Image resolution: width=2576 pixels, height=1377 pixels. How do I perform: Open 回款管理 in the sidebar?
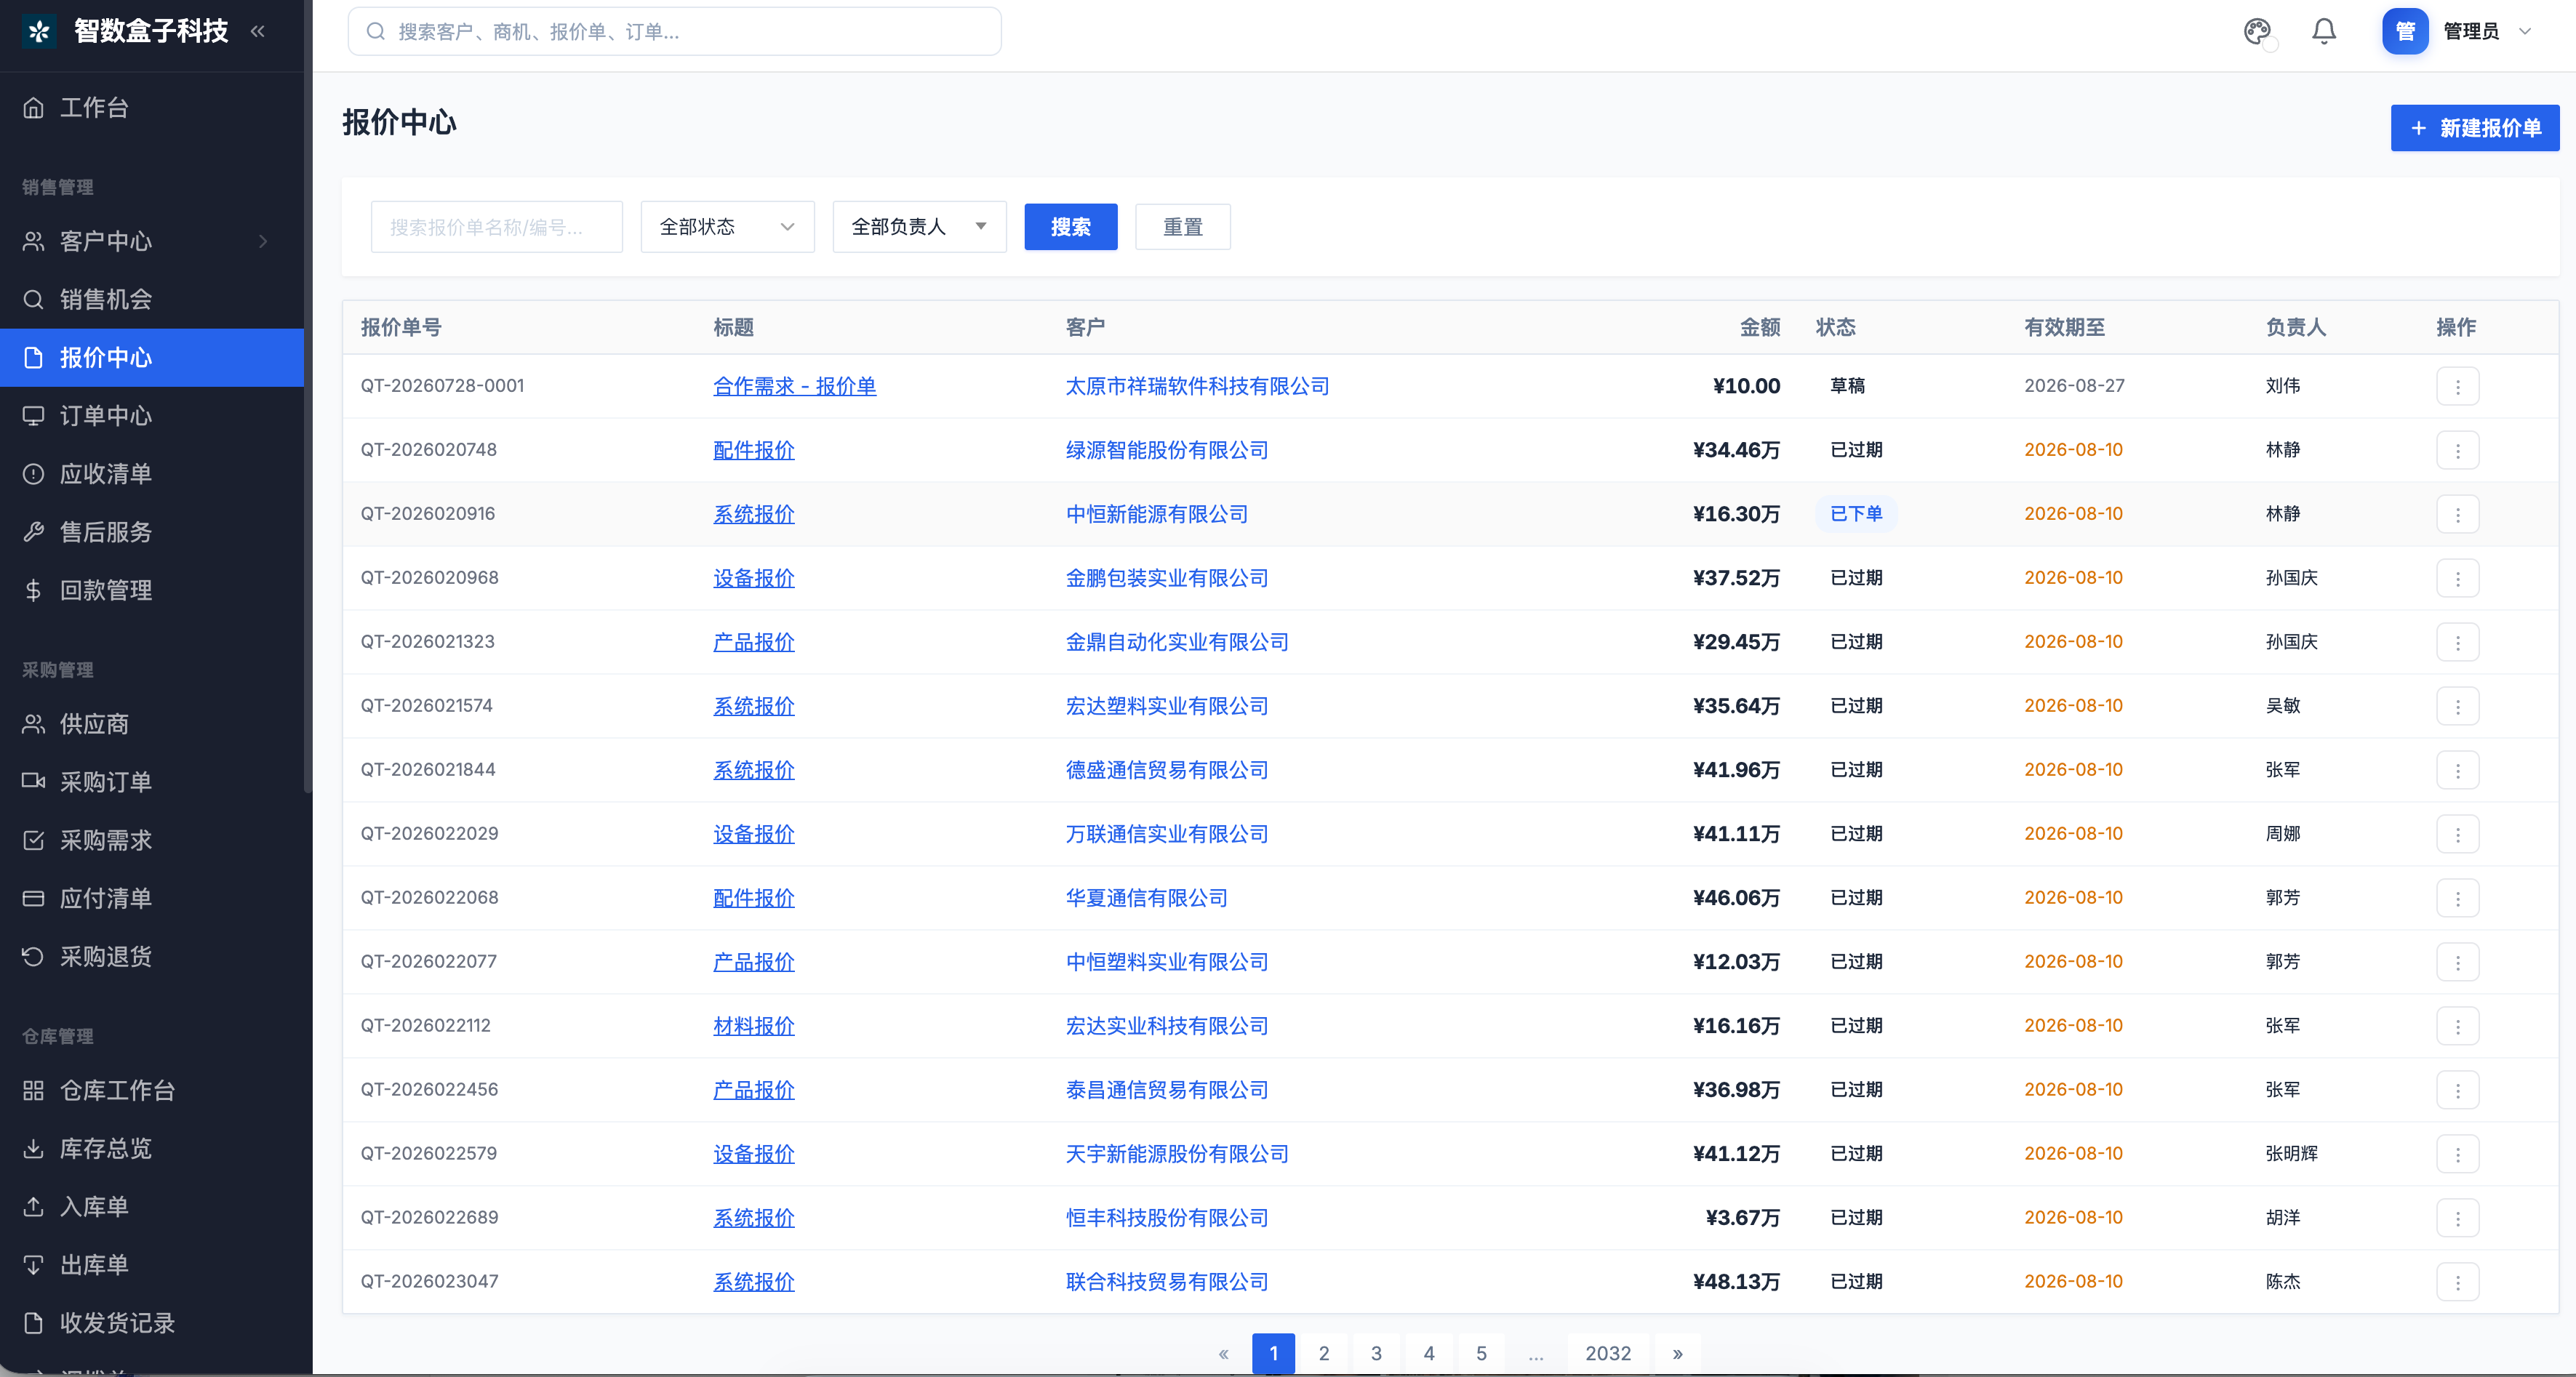coord(152,590)
